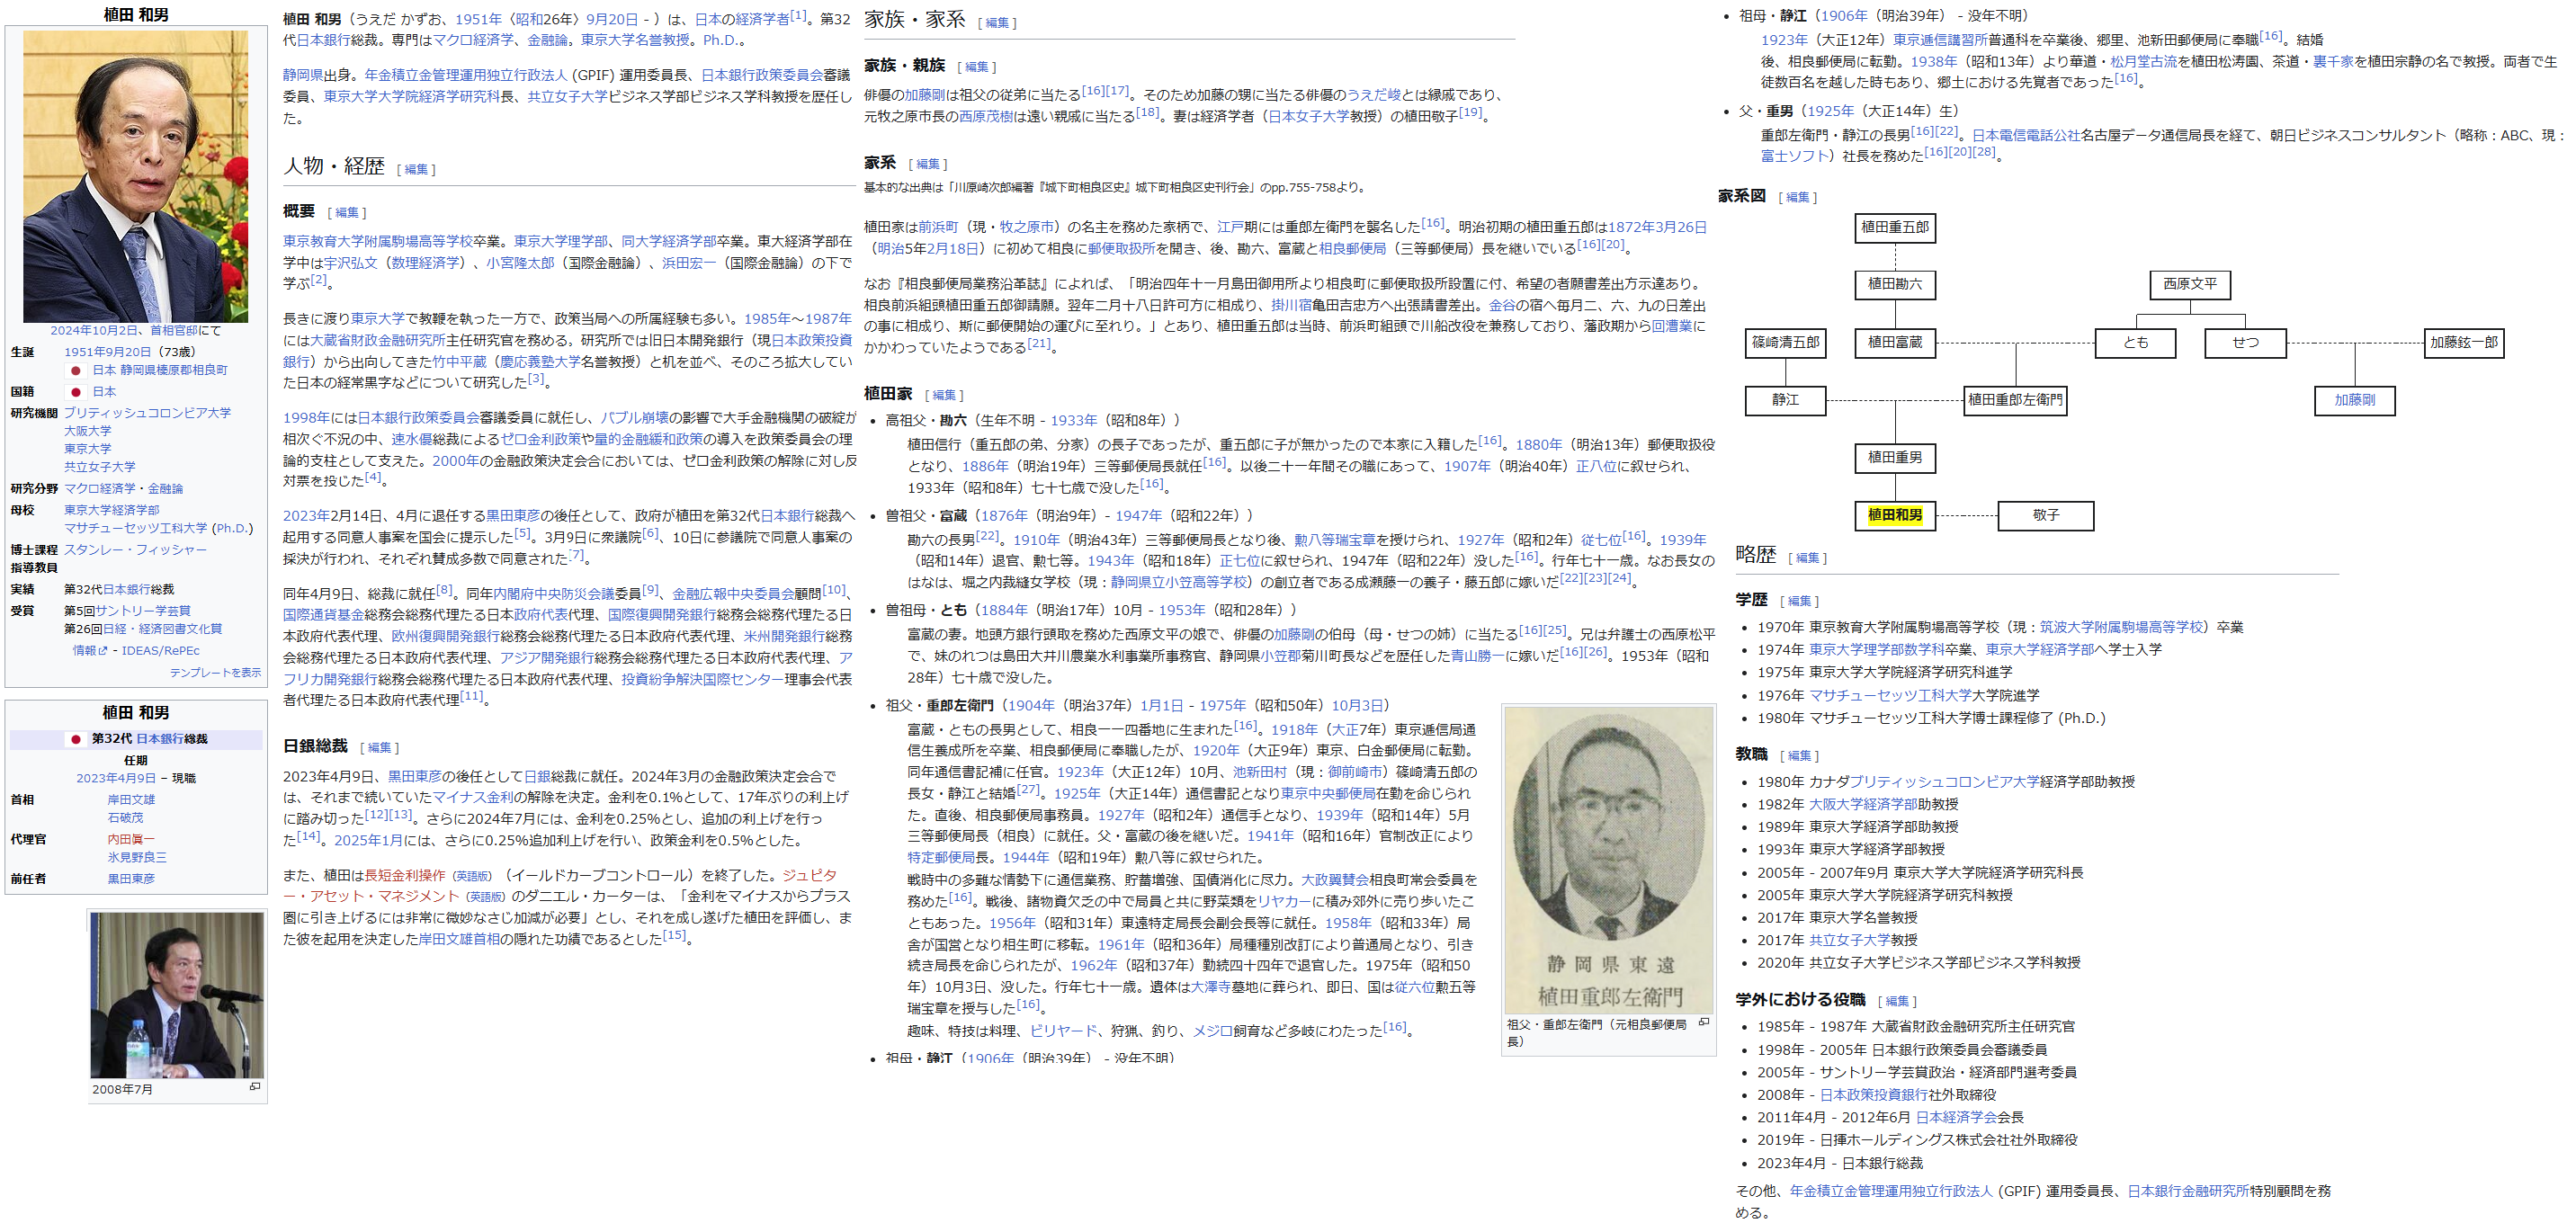Screen dimensions: 2576x1232
Task: Select highlighted 植田和男 box in family tree
Action: click(x=1894, y=515)
